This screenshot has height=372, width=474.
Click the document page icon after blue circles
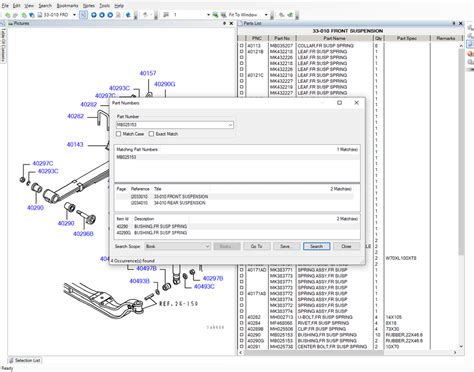[x=118, y=15]
